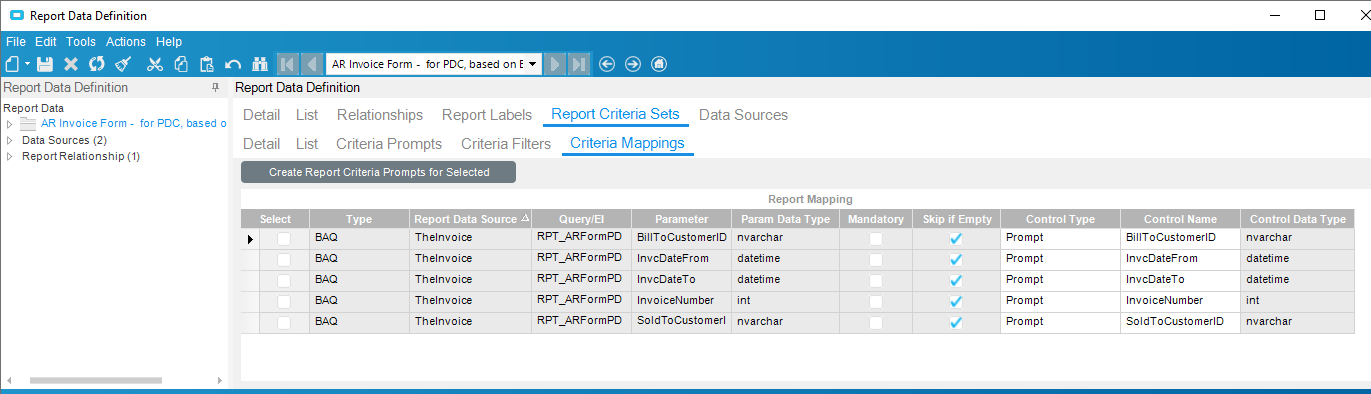Click the Clear broom icon

123,64
